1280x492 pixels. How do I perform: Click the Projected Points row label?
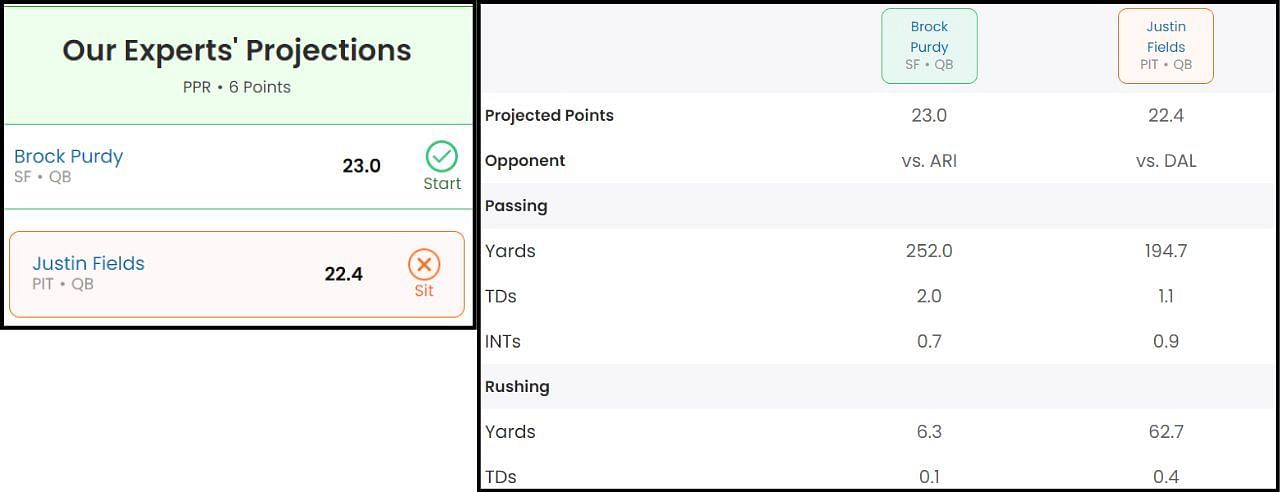[549, 115]
